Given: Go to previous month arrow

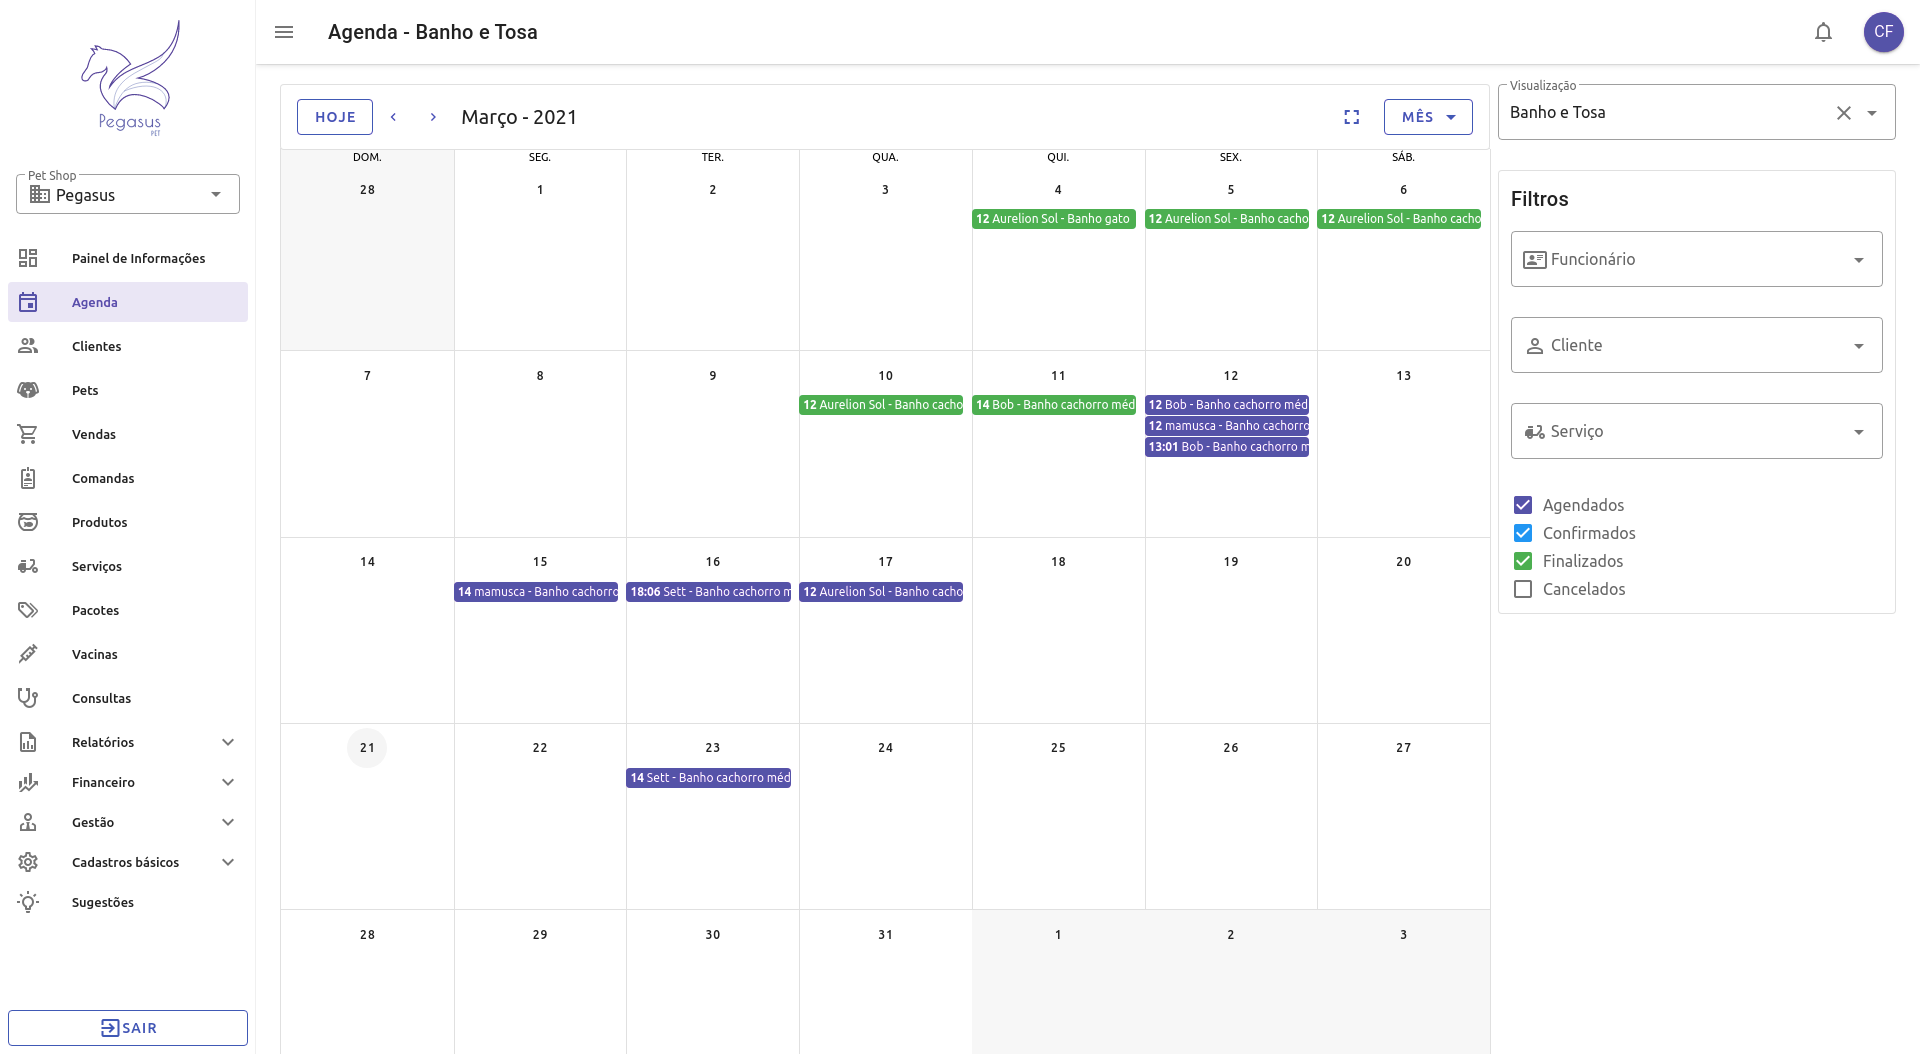Looking at the screenshot, I should (x=394, y=117).
